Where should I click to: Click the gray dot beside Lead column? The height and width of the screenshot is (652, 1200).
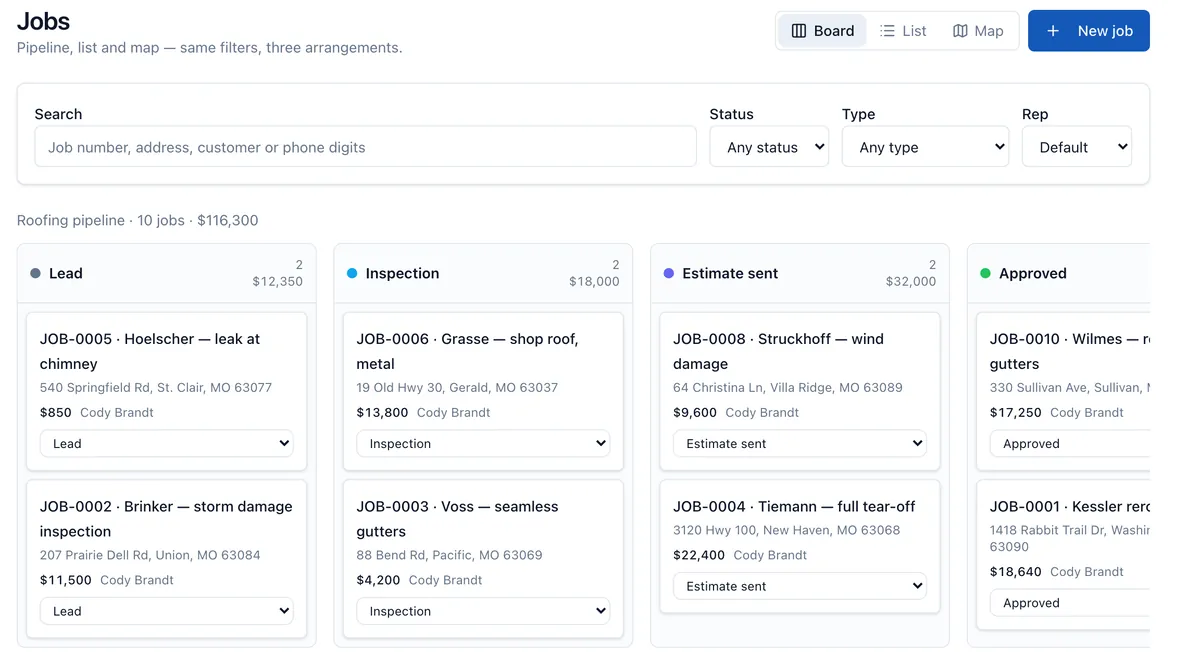click(x=35, y=273)
